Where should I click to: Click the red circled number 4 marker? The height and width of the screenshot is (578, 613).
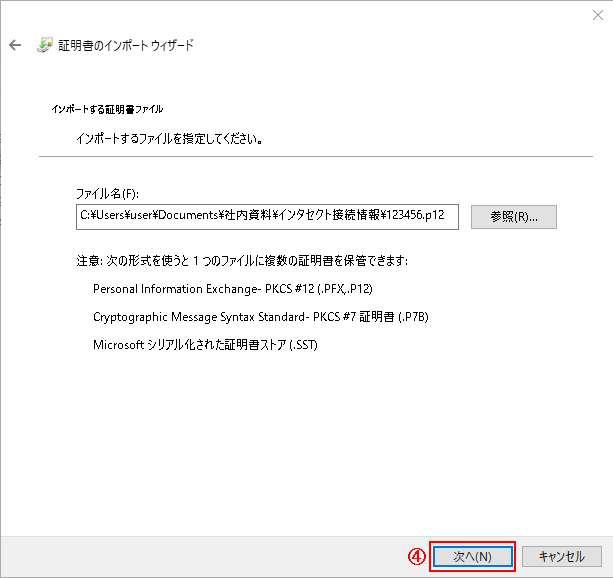(x=418, y=556)
